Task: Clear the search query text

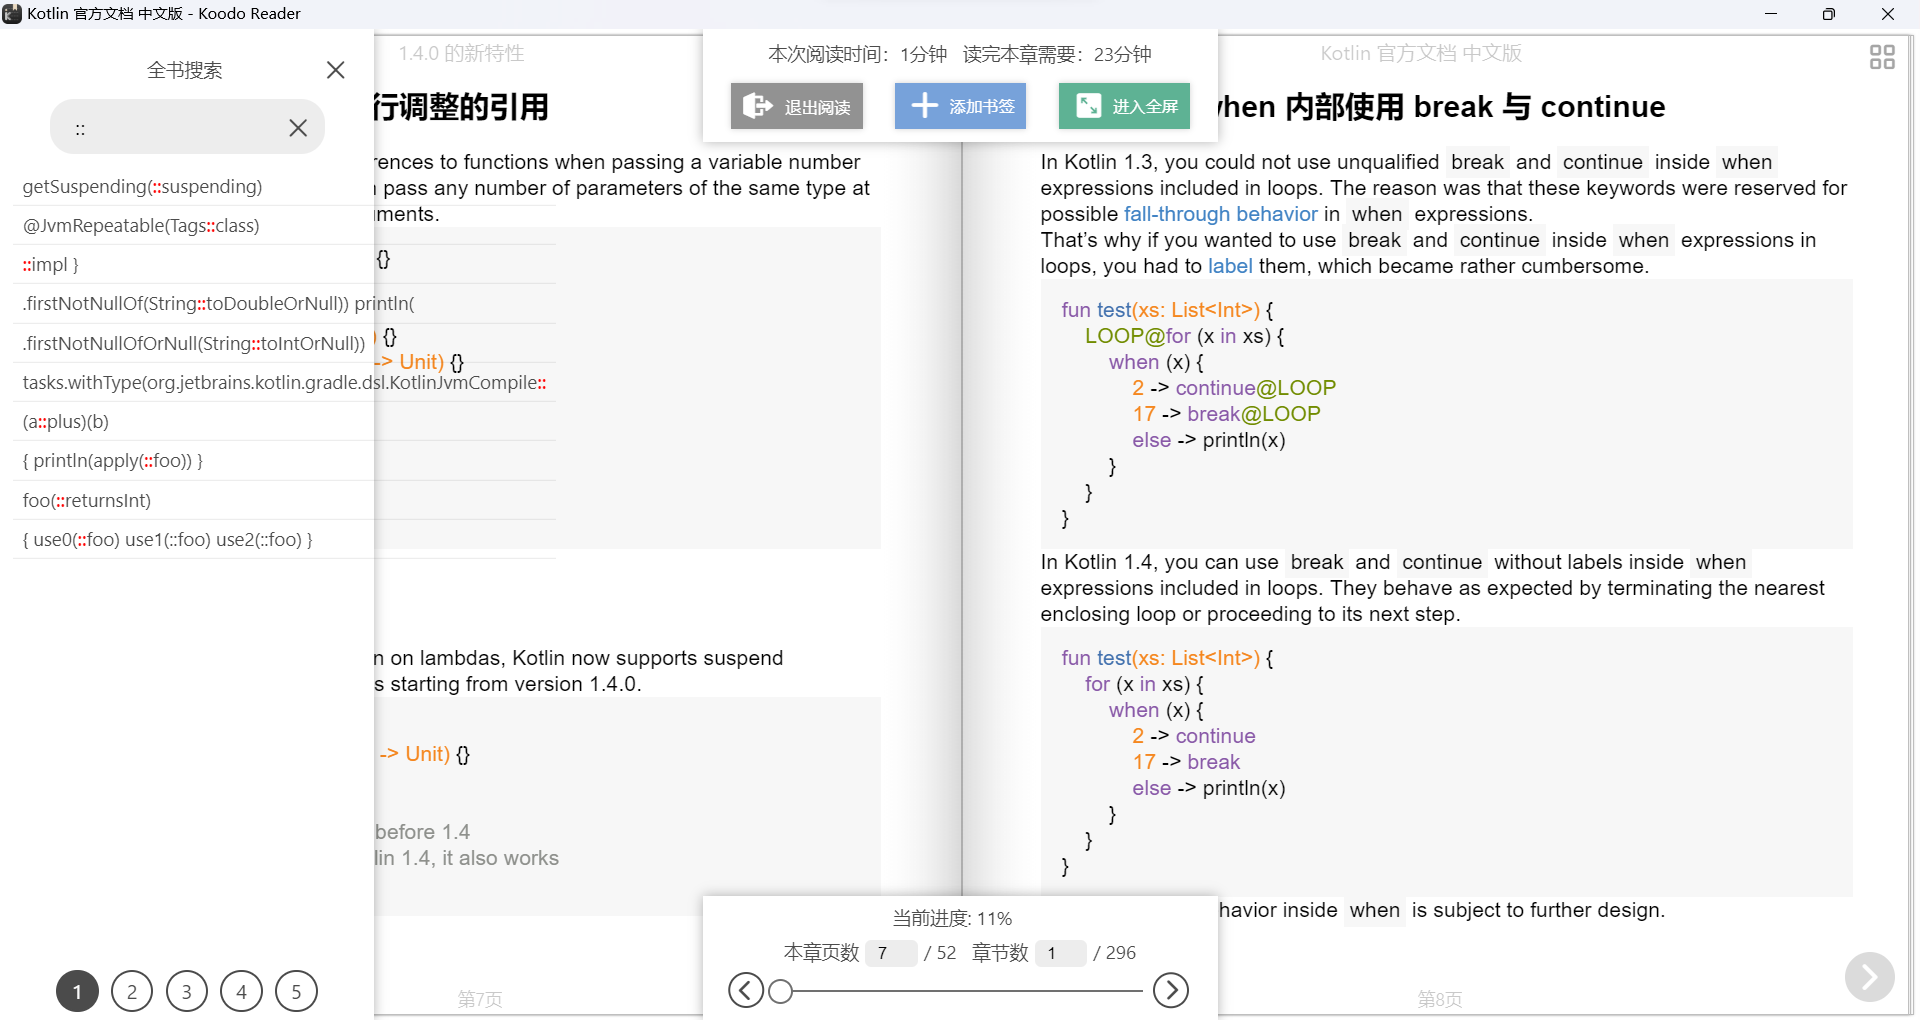Action: click(x=298, y=128)
